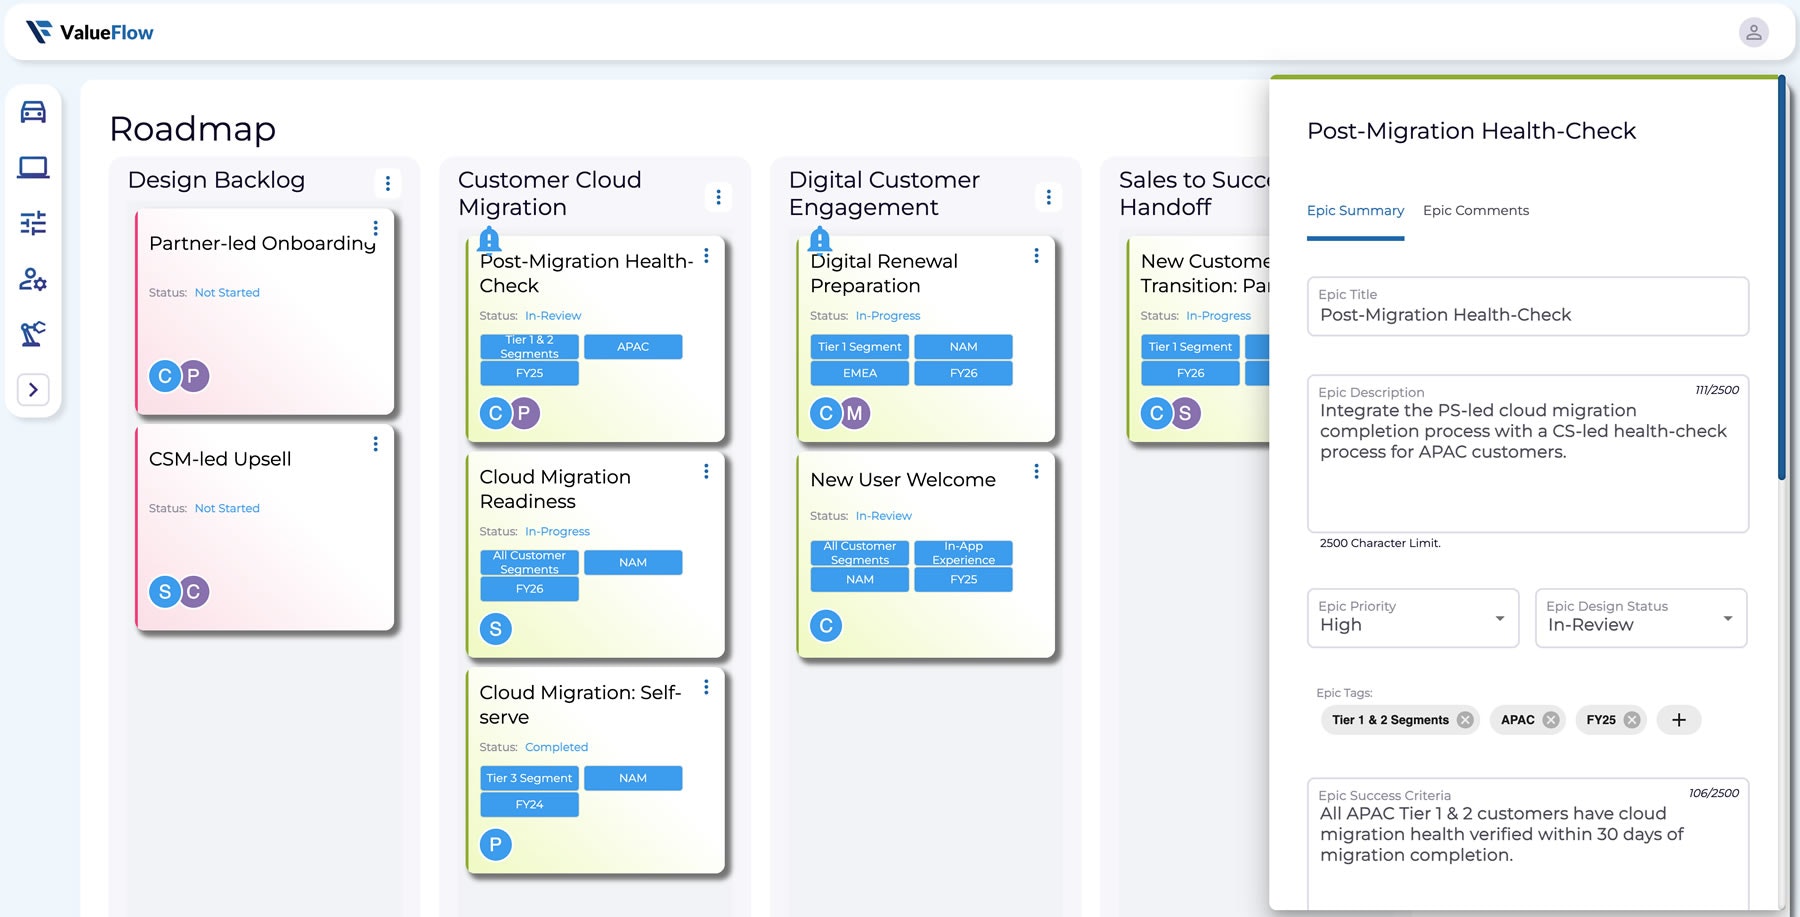
Task: Open Design Backlog column options menu
Action: [x=388, y=183]
